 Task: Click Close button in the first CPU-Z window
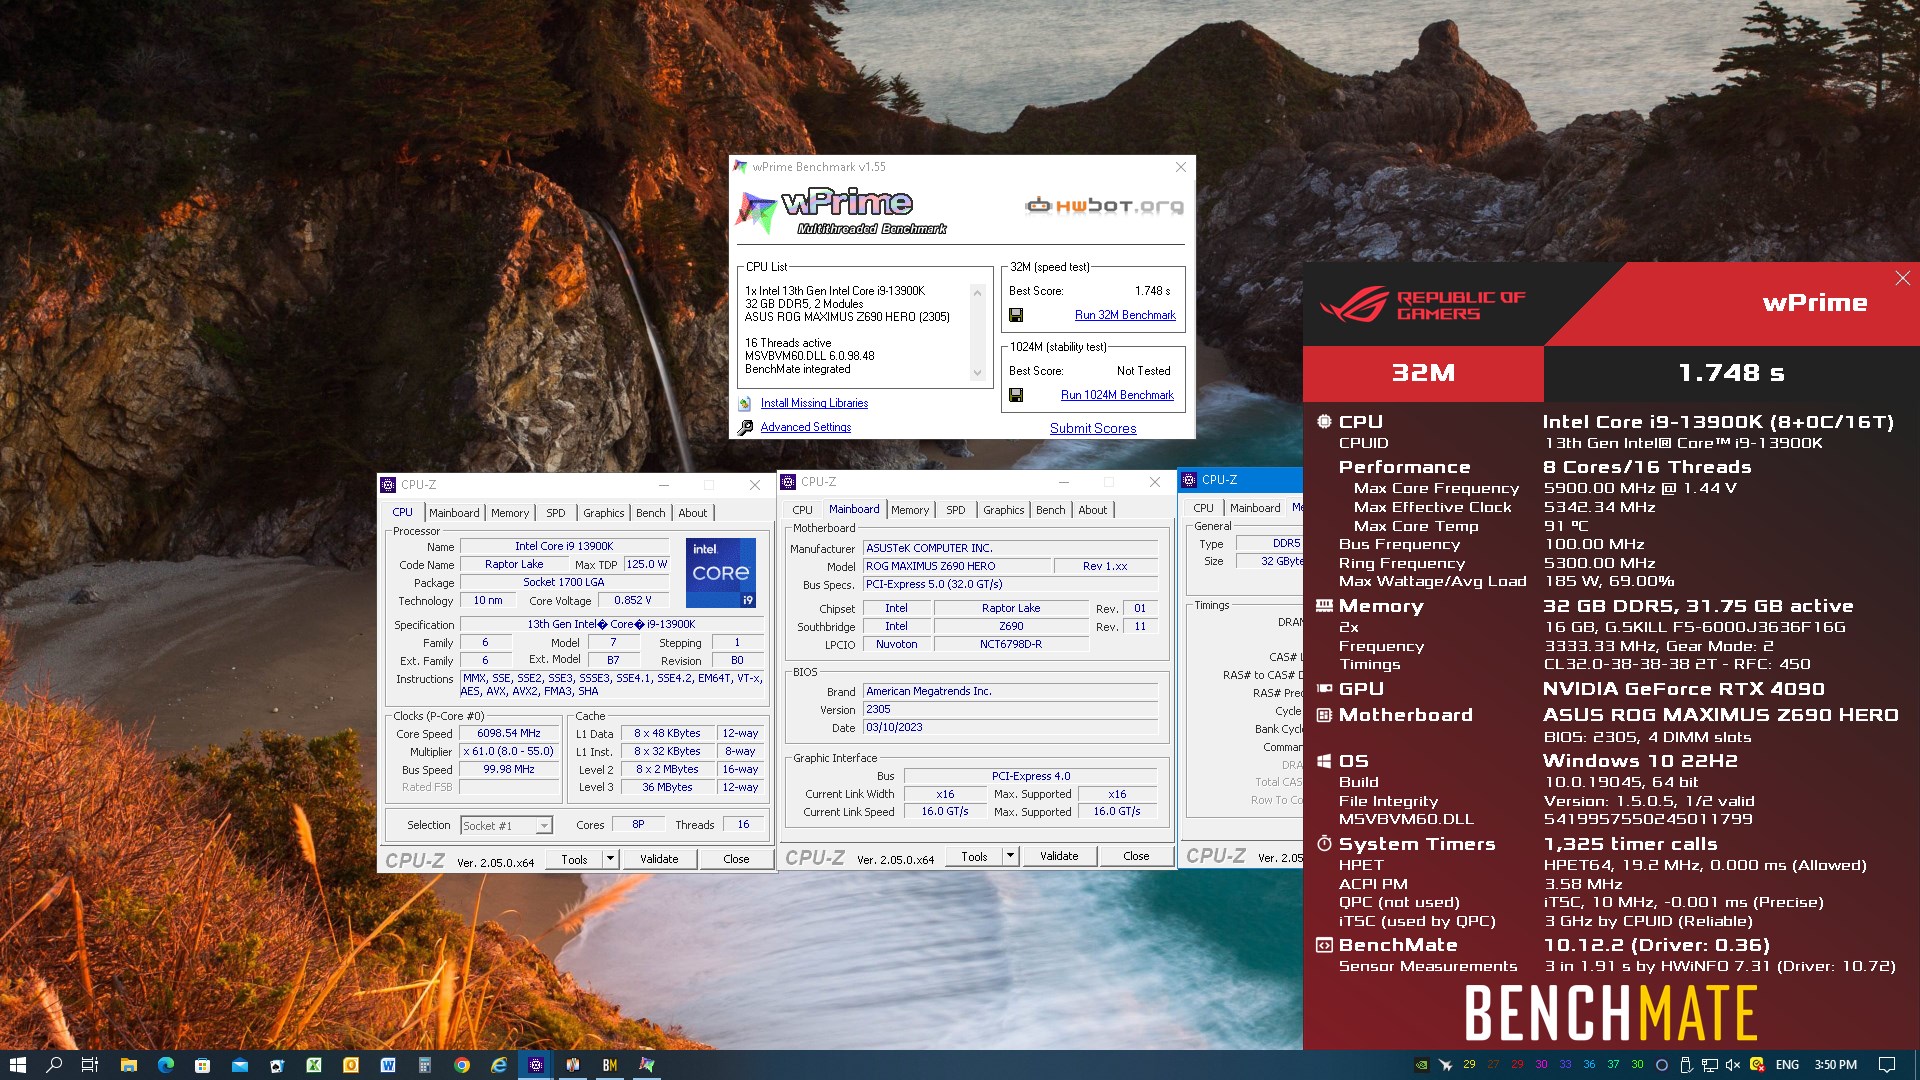[x=736, y=859]
